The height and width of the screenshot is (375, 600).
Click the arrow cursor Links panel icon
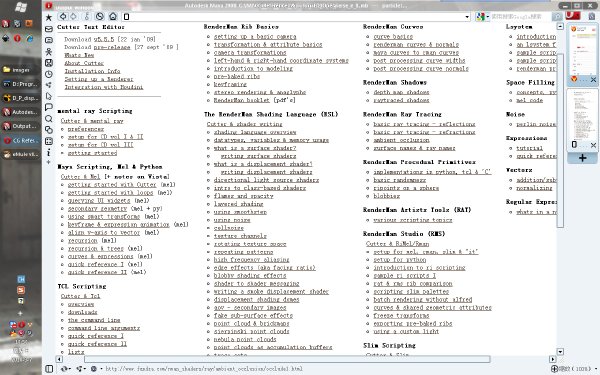click(x=49, y=96)
